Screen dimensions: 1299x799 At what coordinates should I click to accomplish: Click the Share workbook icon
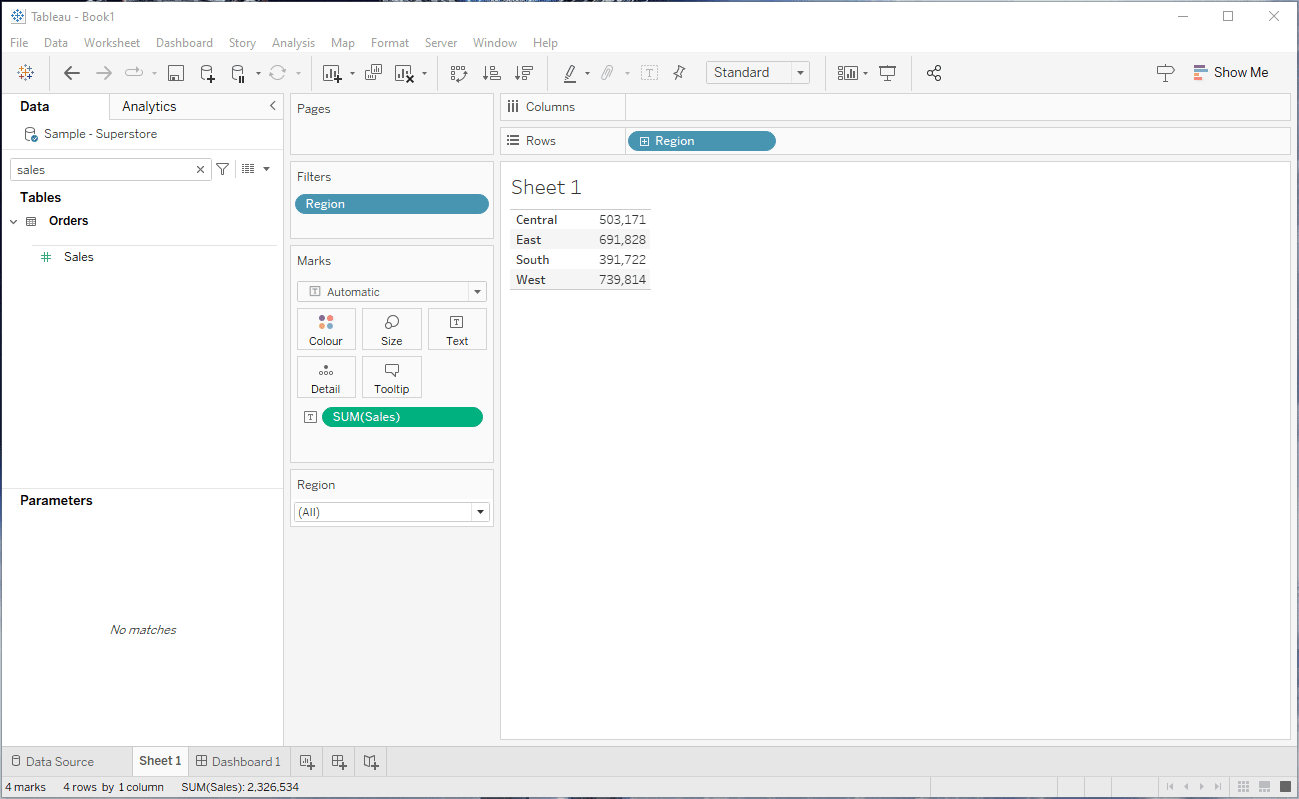pyautogui.click(x=934, y=73)
